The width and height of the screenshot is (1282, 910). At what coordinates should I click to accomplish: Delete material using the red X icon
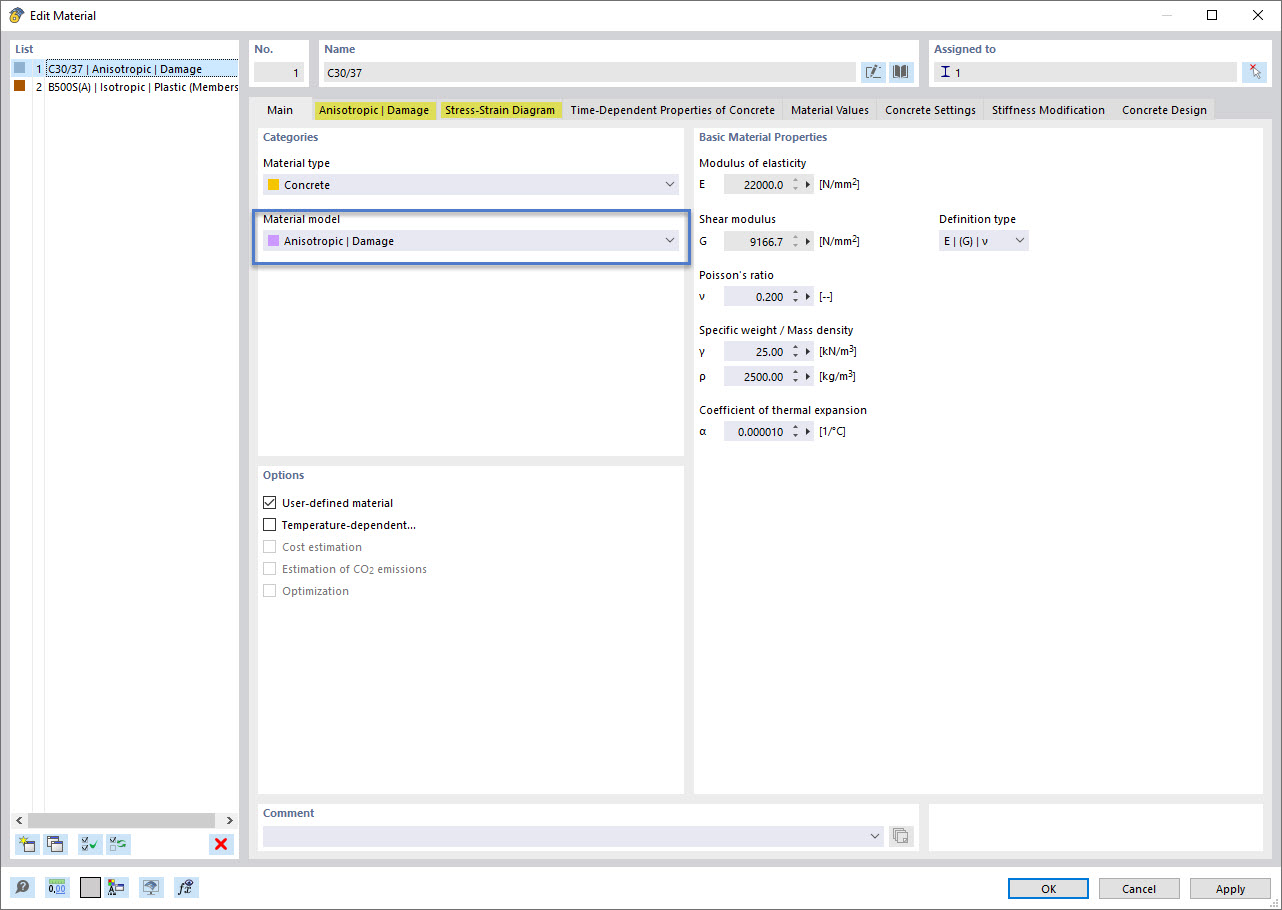[x=221, y=844]
